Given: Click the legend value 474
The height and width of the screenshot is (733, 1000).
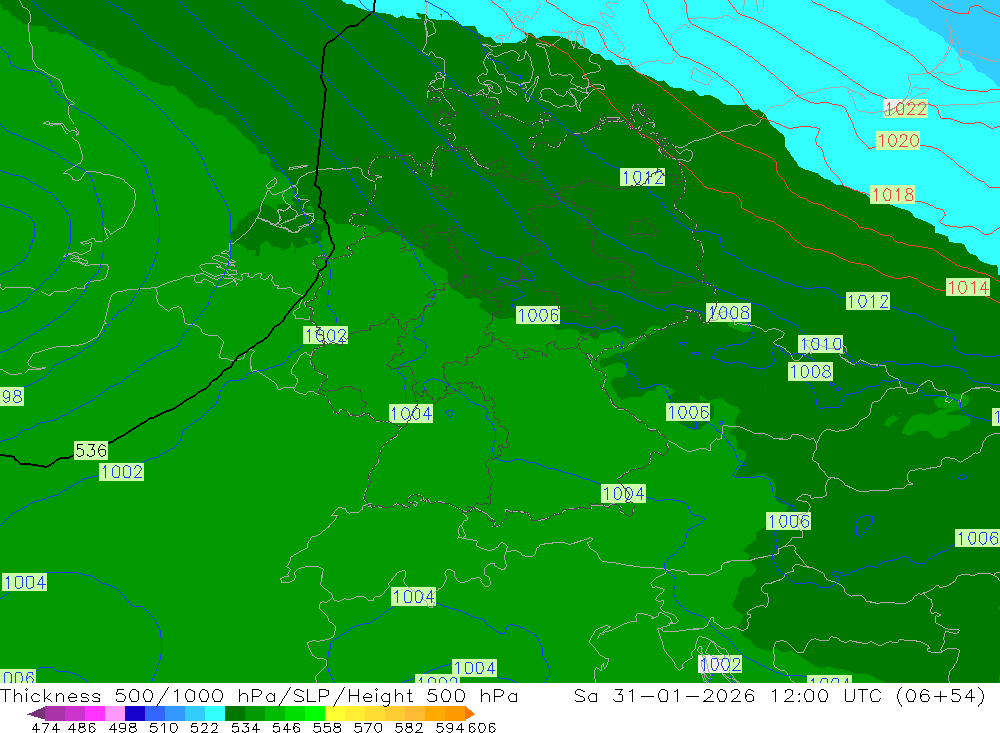Looking at the screenshot, I should (45, 727).
